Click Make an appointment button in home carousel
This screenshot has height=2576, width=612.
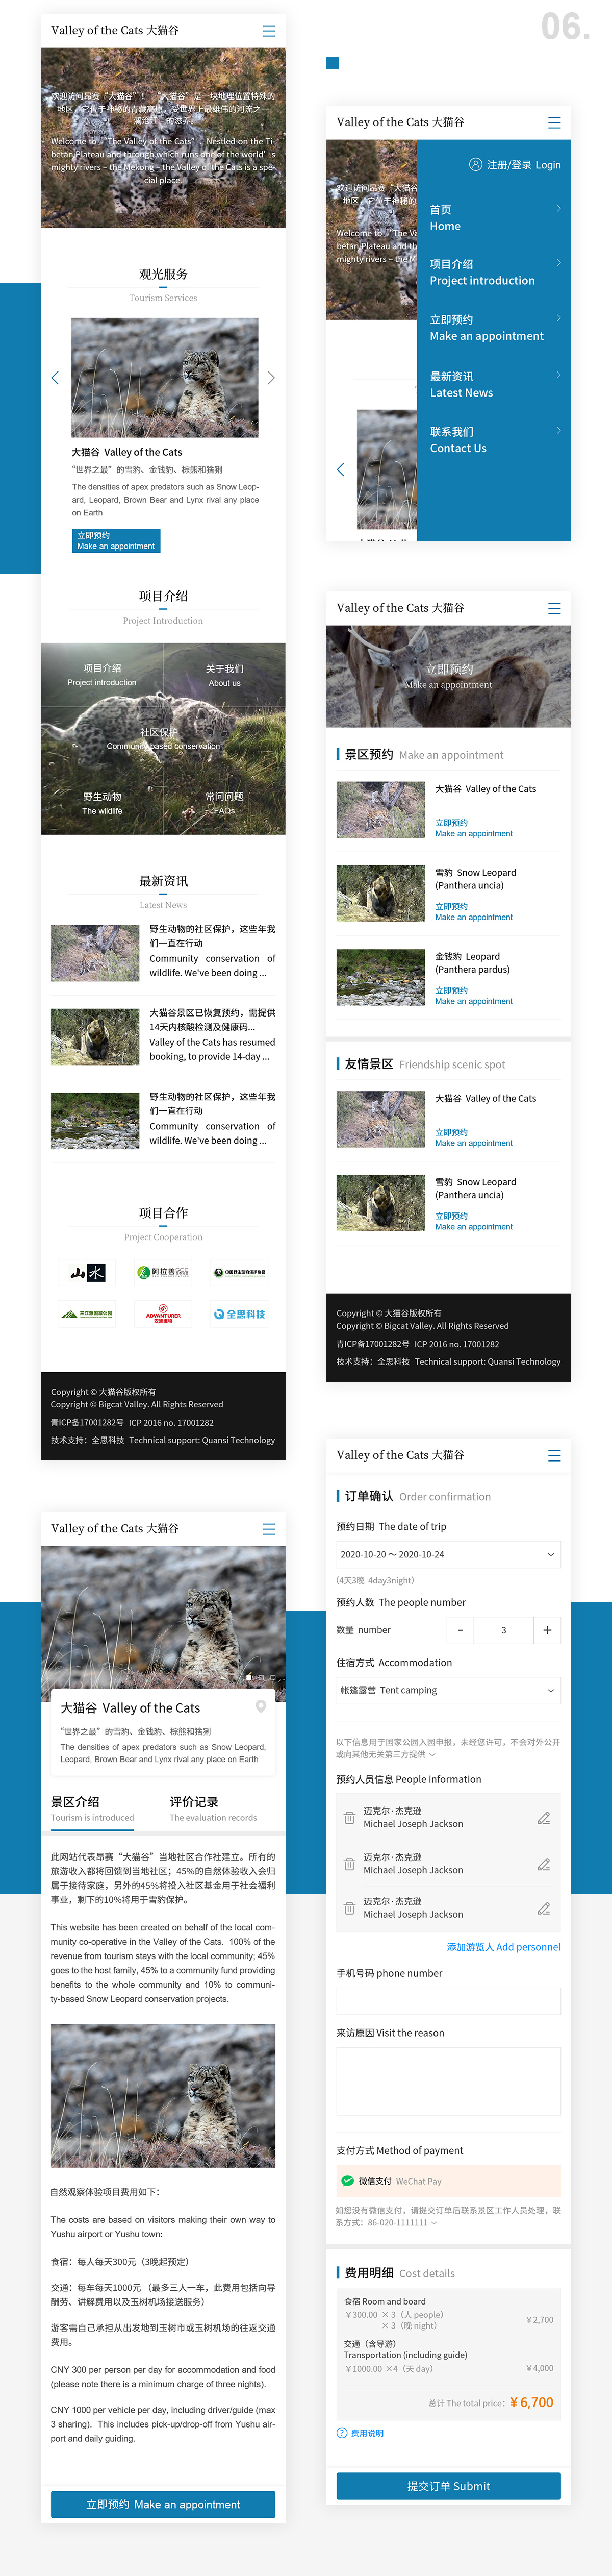(x=116, y=541)
